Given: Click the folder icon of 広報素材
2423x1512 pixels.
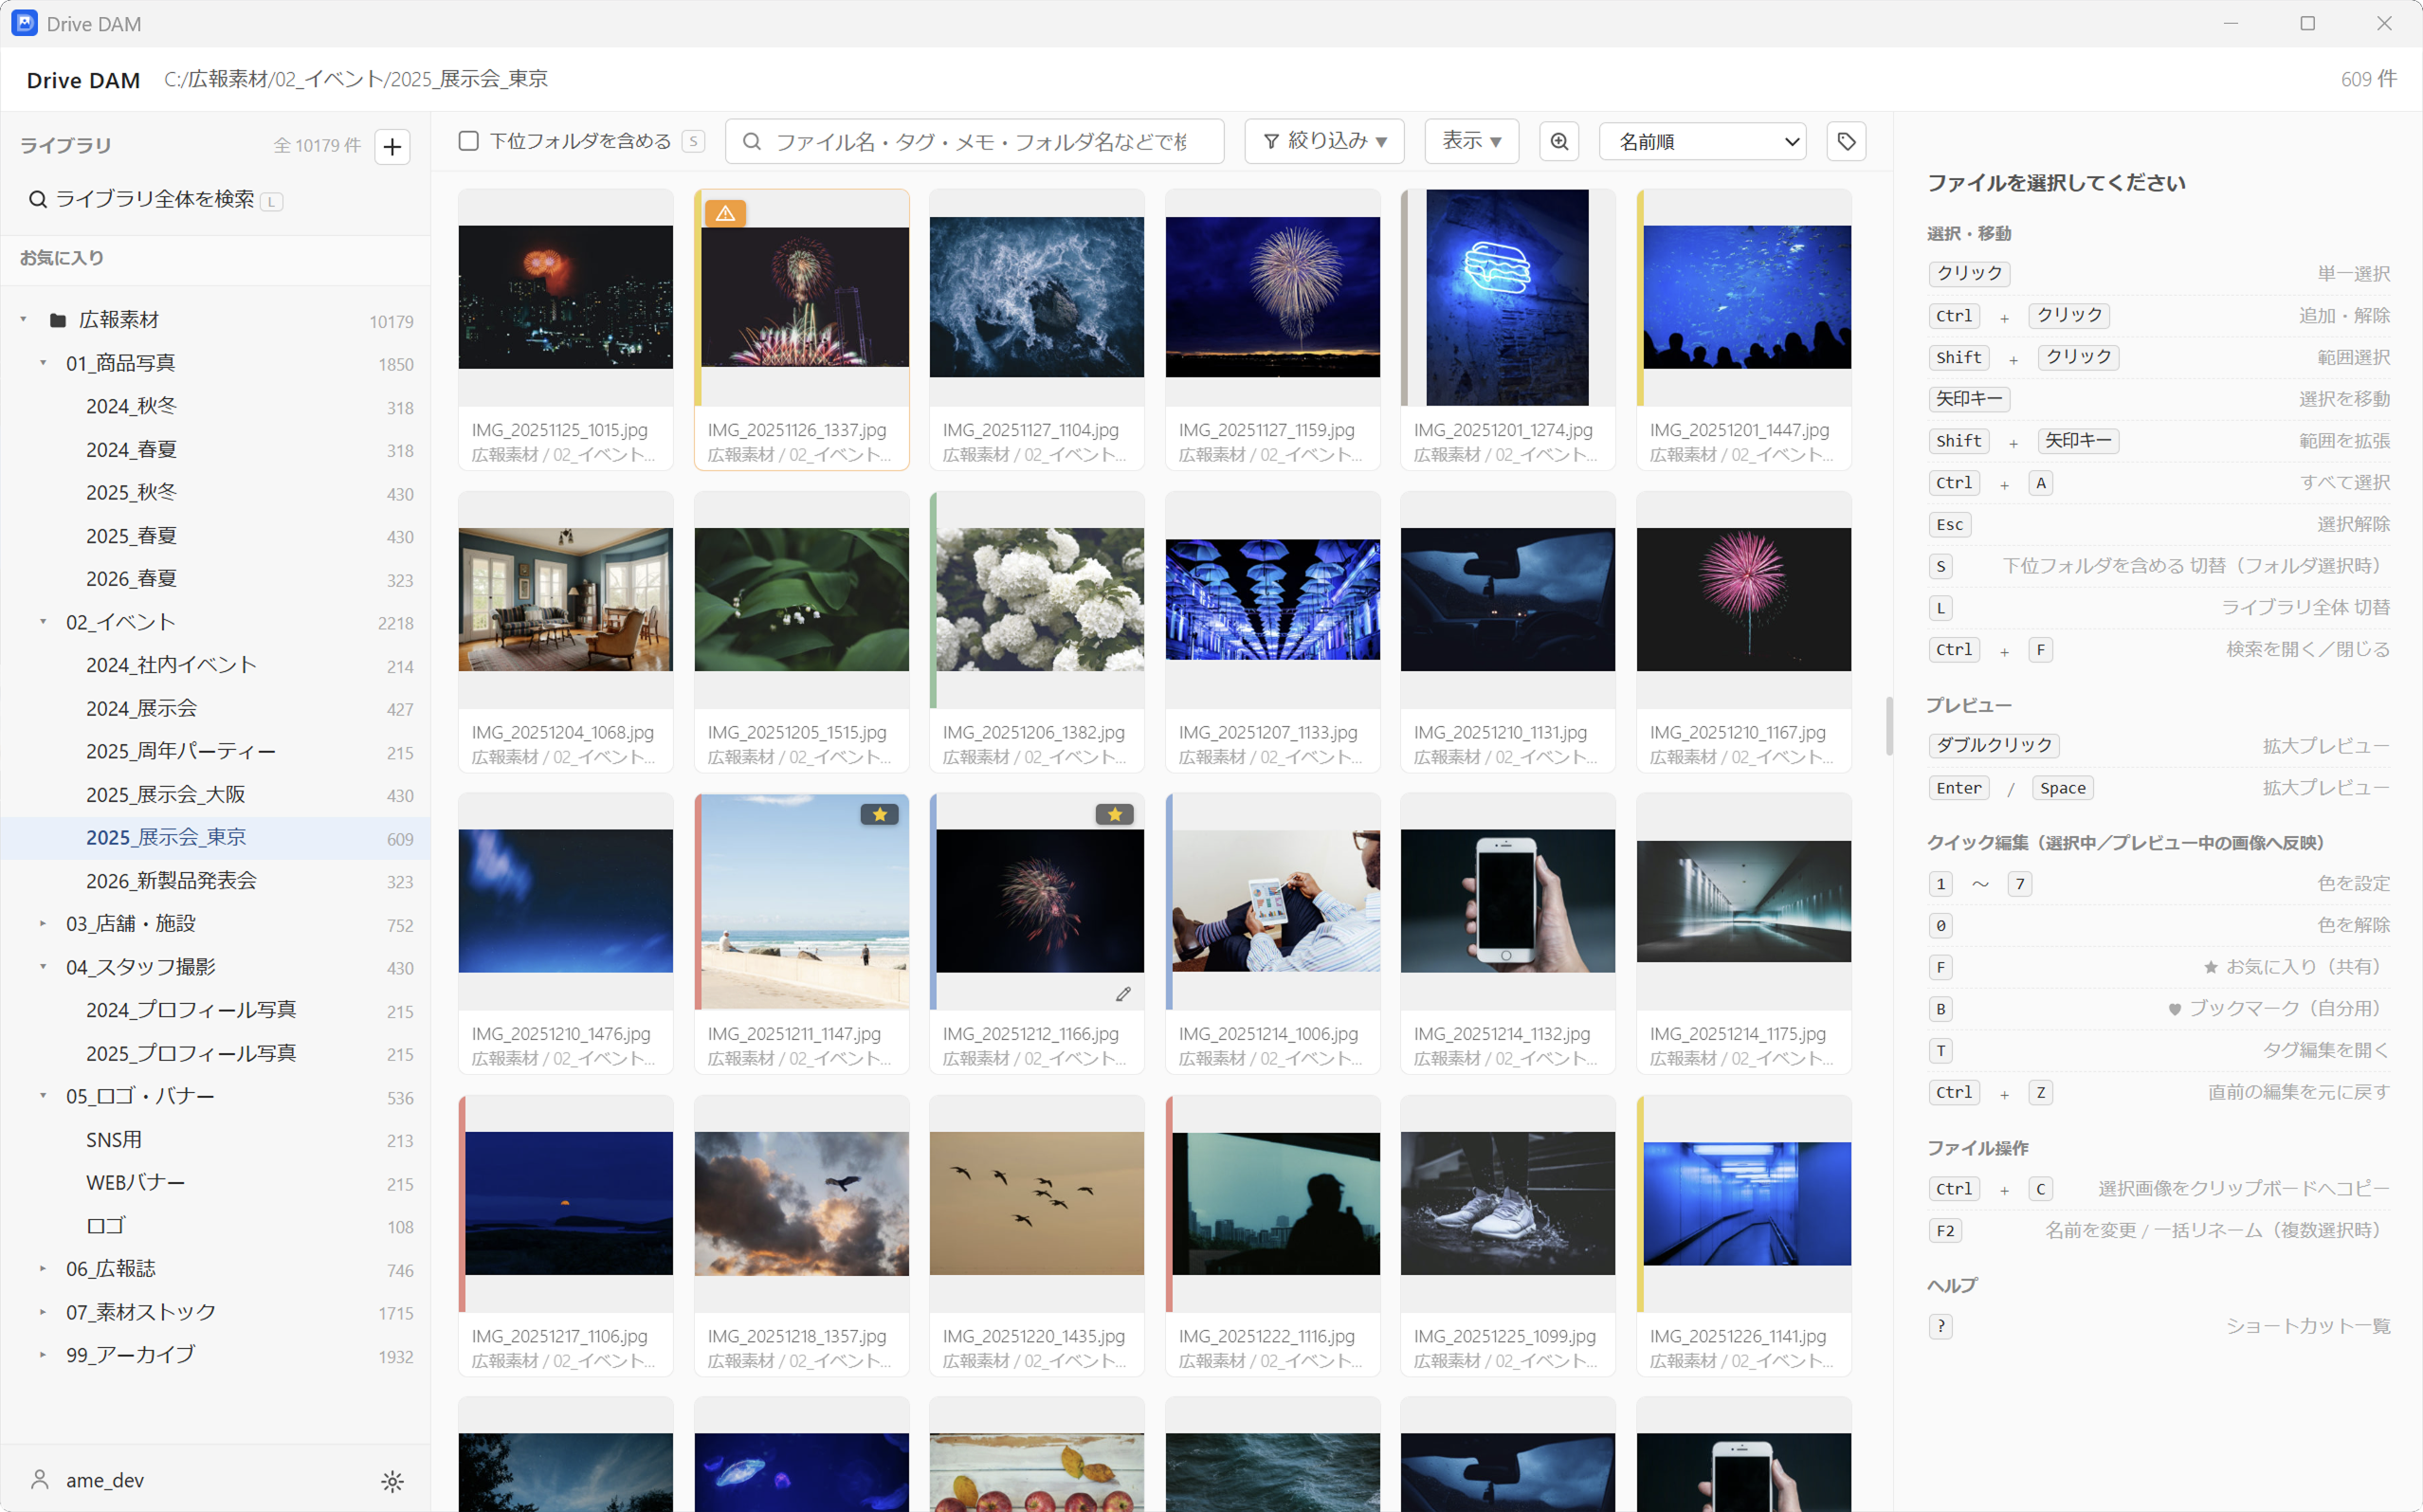Looking at the screenshot, I should pyautogui.click(x=58, y=320).
